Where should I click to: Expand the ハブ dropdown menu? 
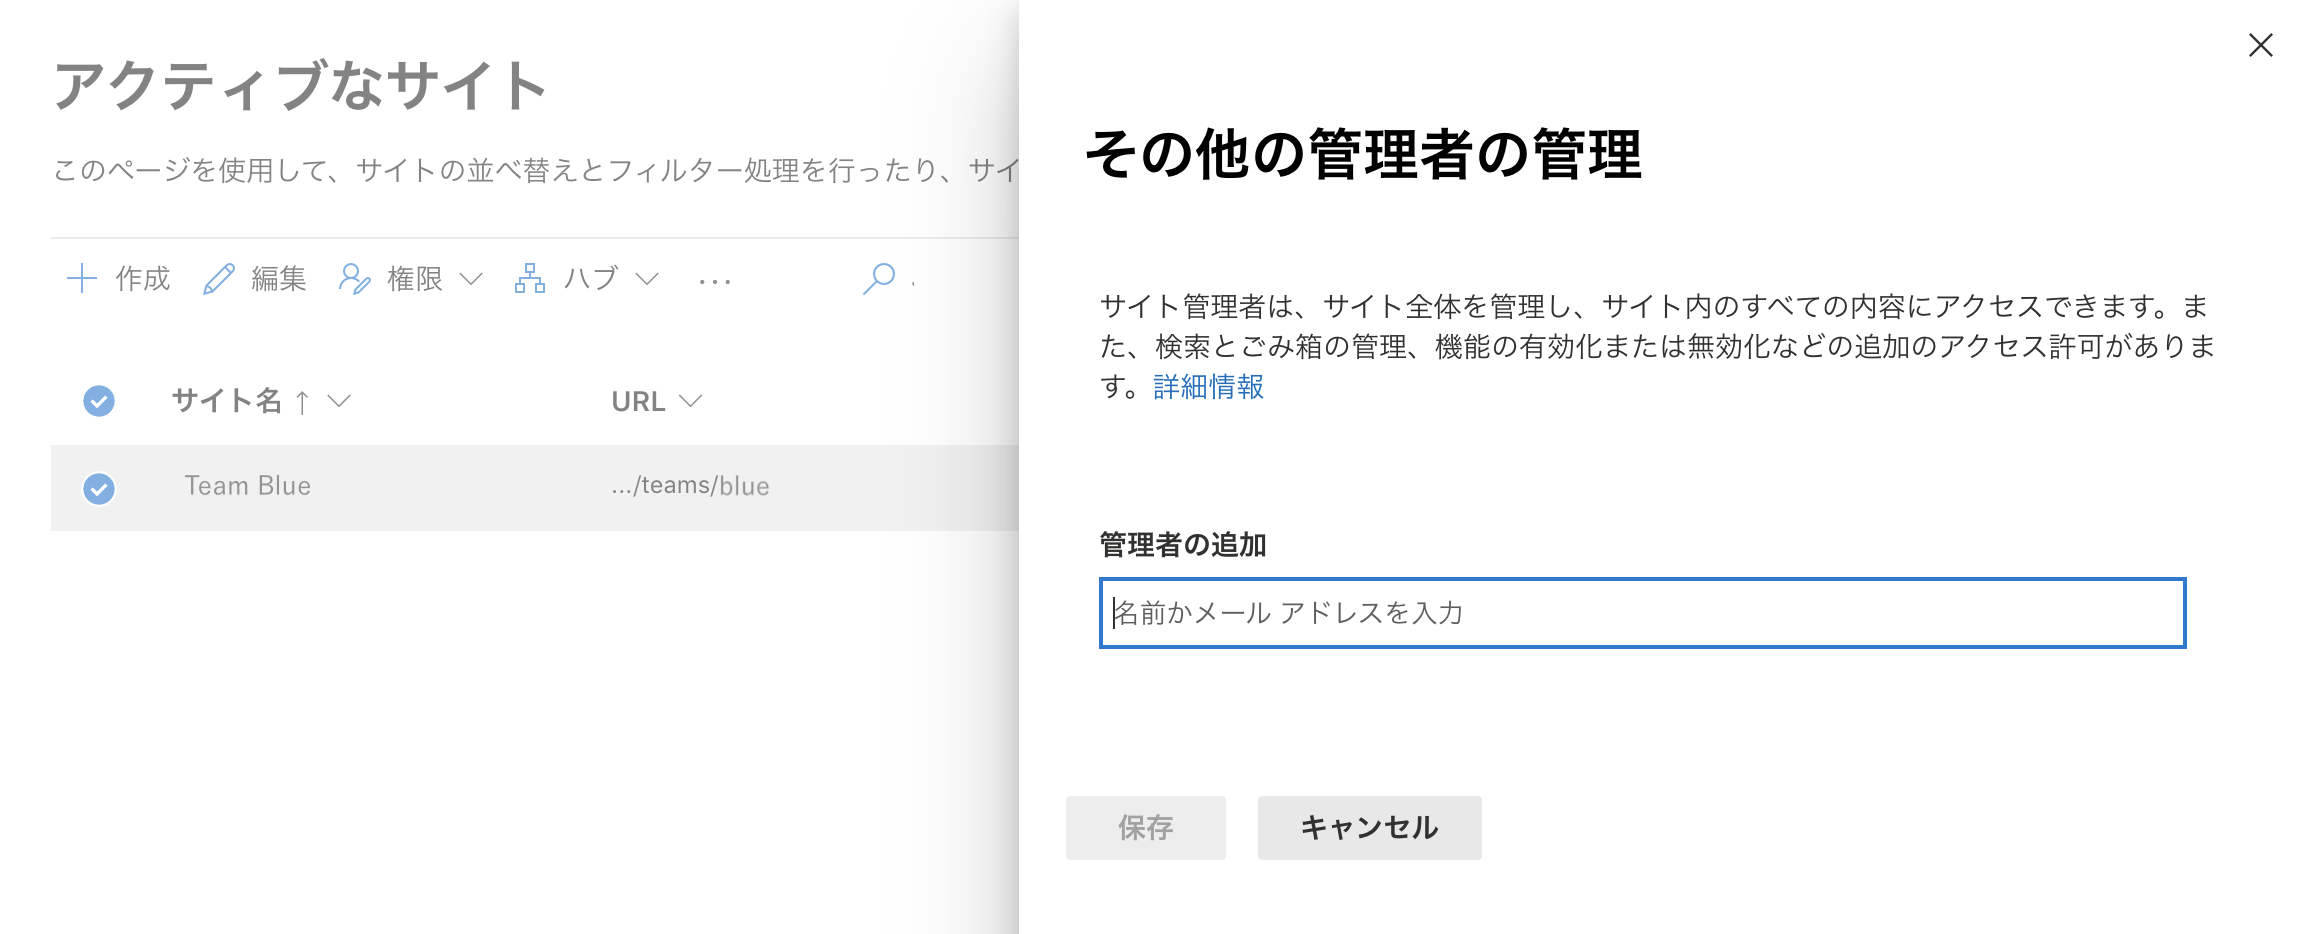648,279
